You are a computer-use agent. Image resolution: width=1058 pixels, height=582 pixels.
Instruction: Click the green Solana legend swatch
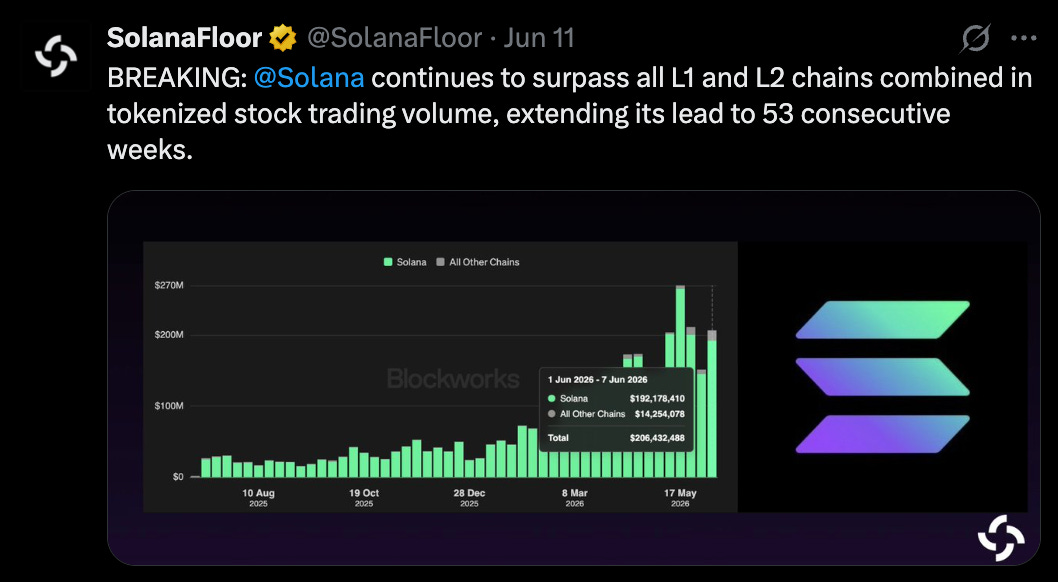click(388, 262)
